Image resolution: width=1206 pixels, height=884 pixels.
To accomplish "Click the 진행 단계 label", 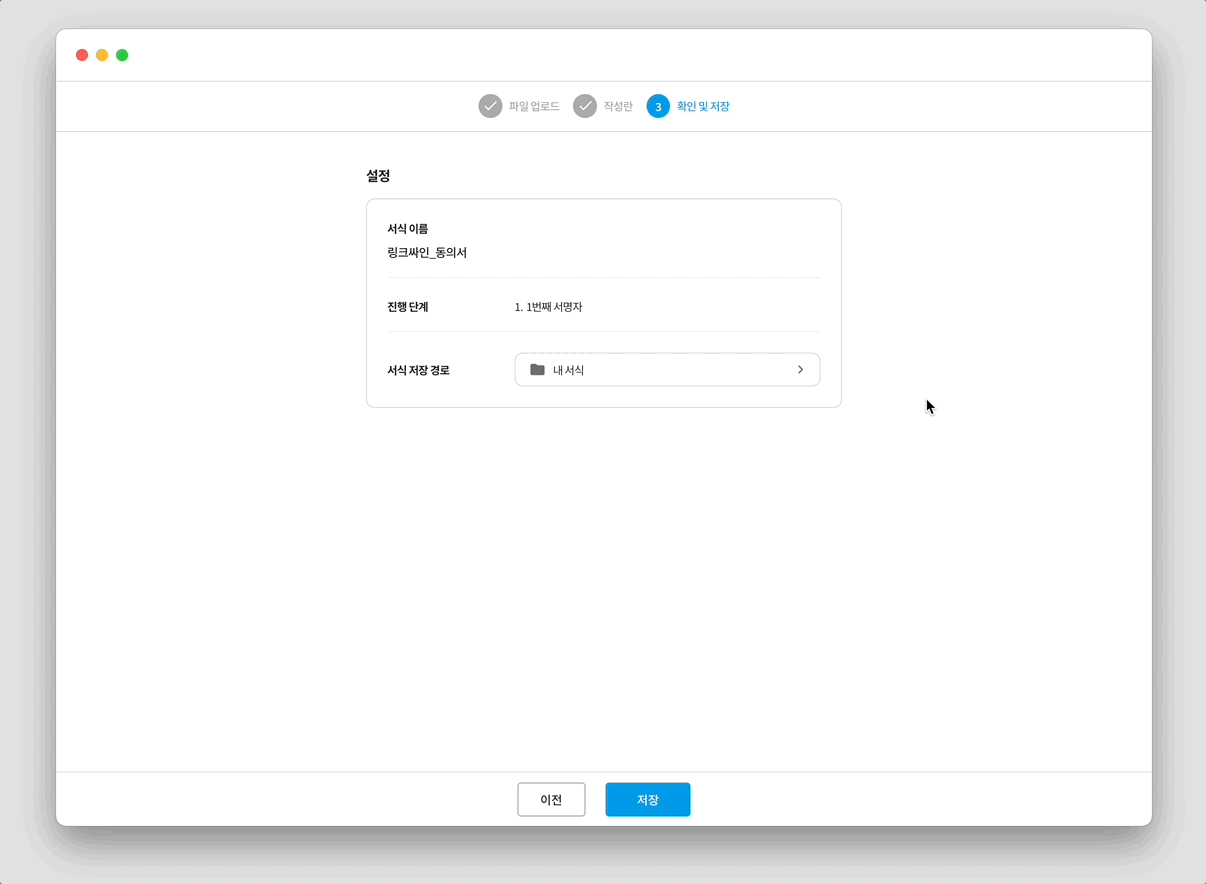I will point(408,307).
